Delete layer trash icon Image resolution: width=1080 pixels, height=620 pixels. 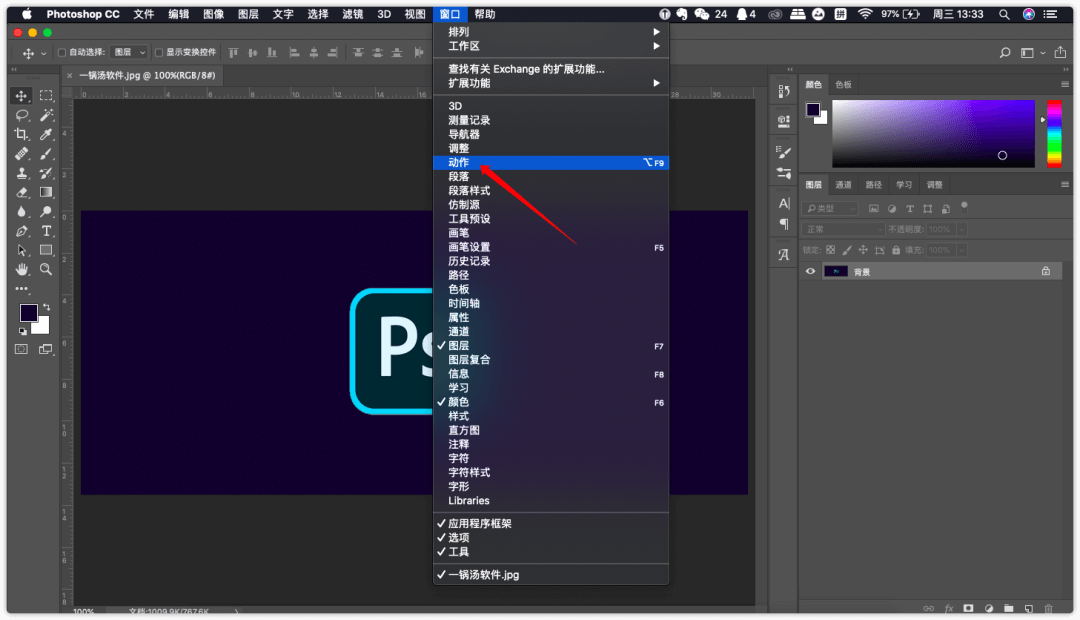tap(1048, 608)
